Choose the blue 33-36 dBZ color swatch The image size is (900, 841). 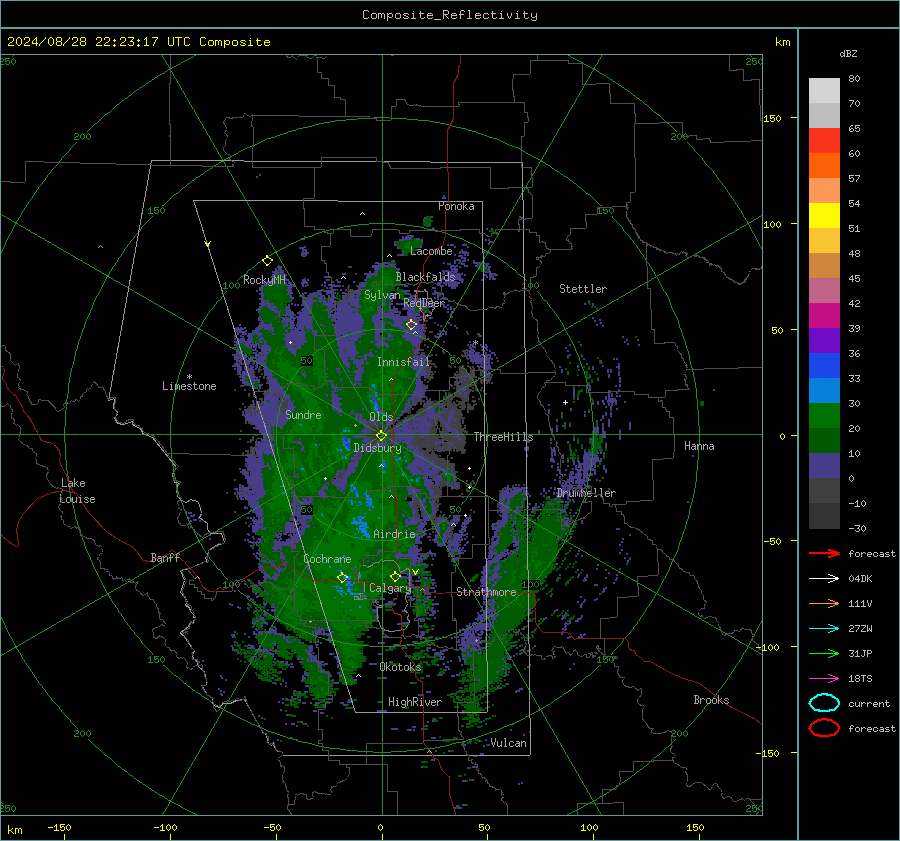(824, 366)
